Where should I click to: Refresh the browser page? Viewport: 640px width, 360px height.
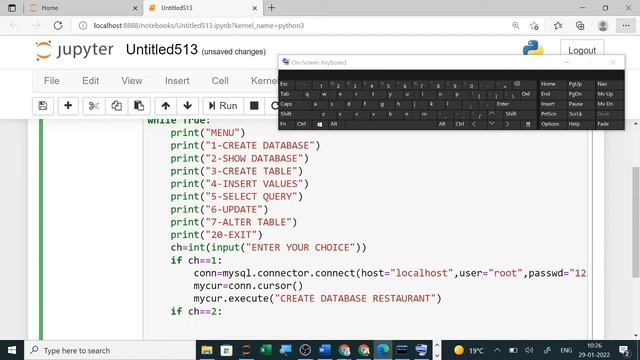pyautogui.click(x=58, y=25)
